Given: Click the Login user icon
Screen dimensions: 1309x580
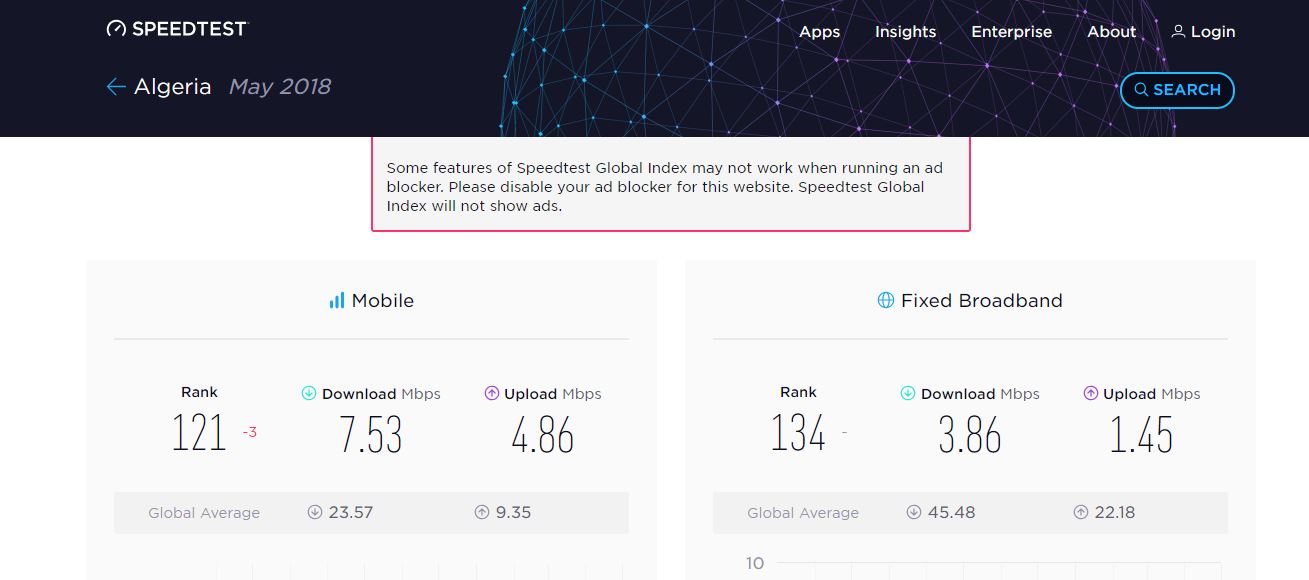Looking at the screenshot, I should click(x=1178, y=32).
